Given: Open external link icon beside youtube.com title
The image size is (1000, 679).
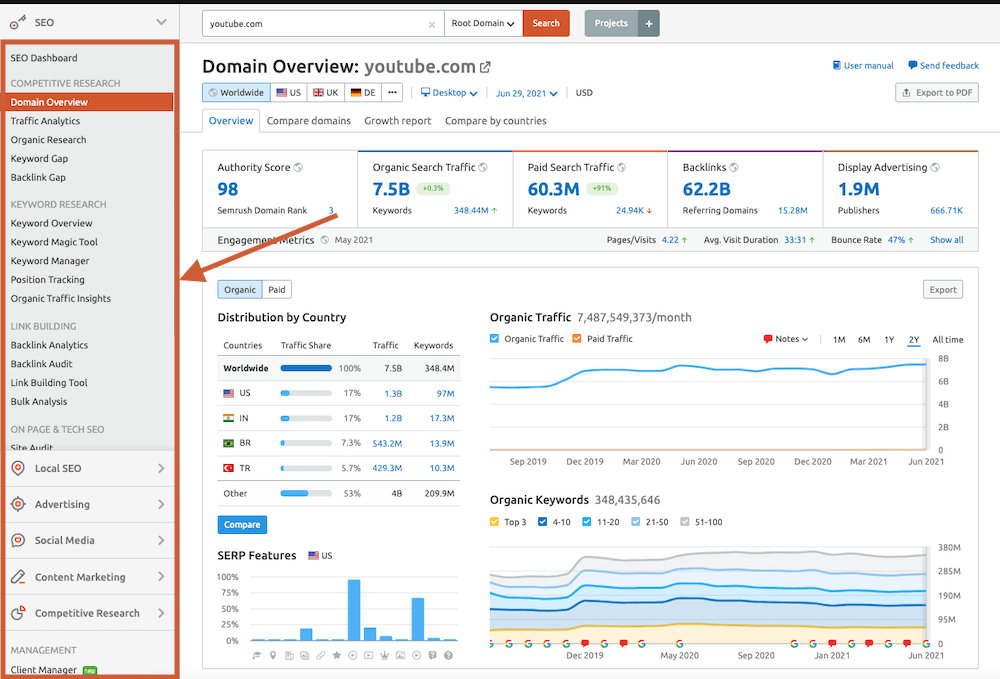Looking at the screenshot, I should [x=485, y=67].
